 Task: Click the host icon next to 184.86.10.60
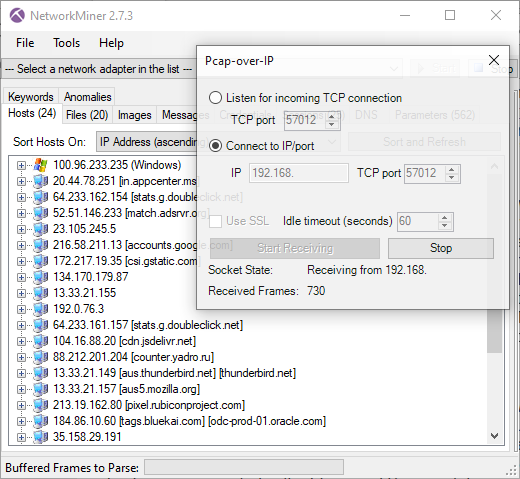(41, 421)
